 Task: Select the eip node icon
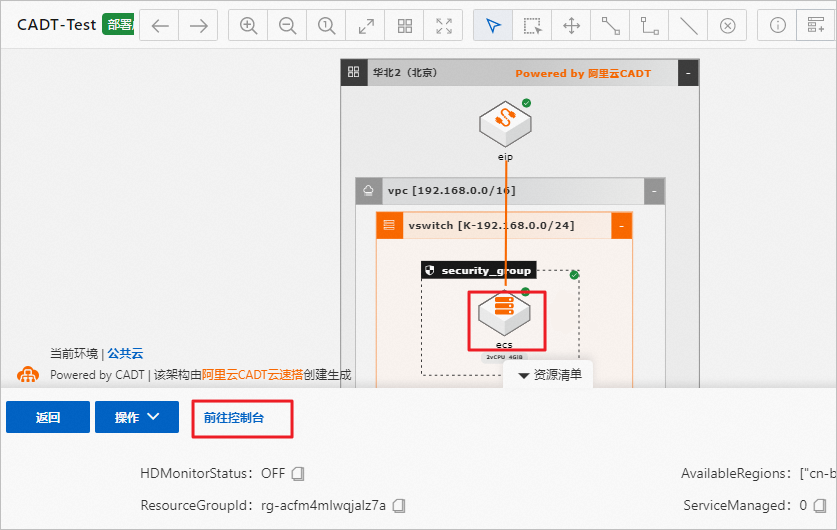click(505, 124)
